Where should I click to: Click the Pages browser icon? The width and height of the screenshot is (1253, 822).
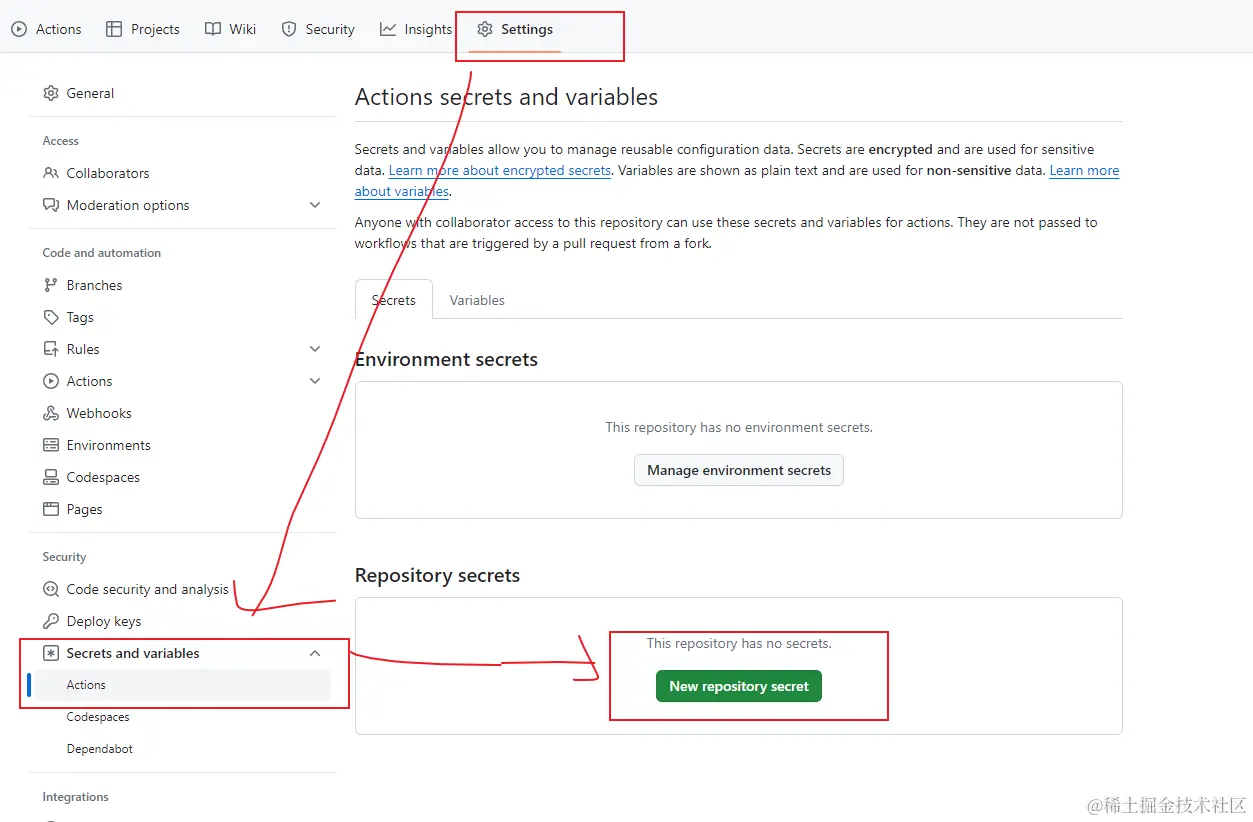click(x=51, y=509)
